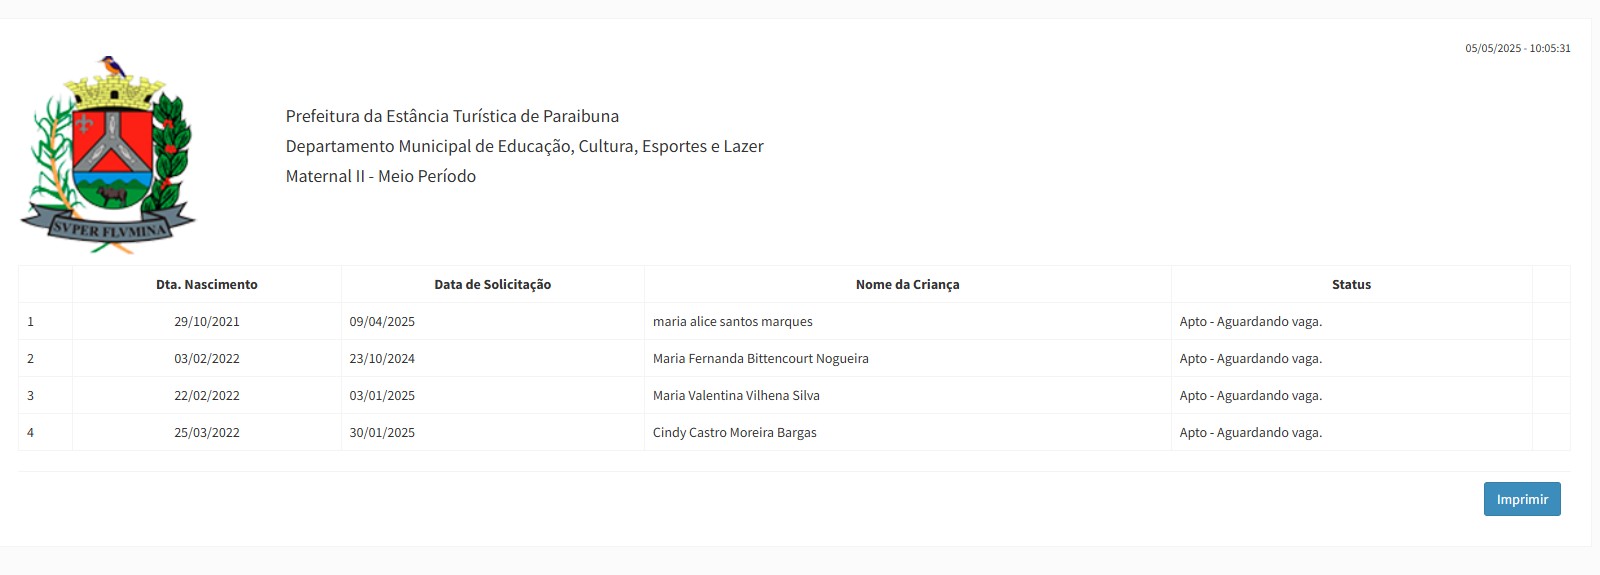Select the Dta. Nascimento column header
This screenshot has width=1600, height=575.
(207, 284)
